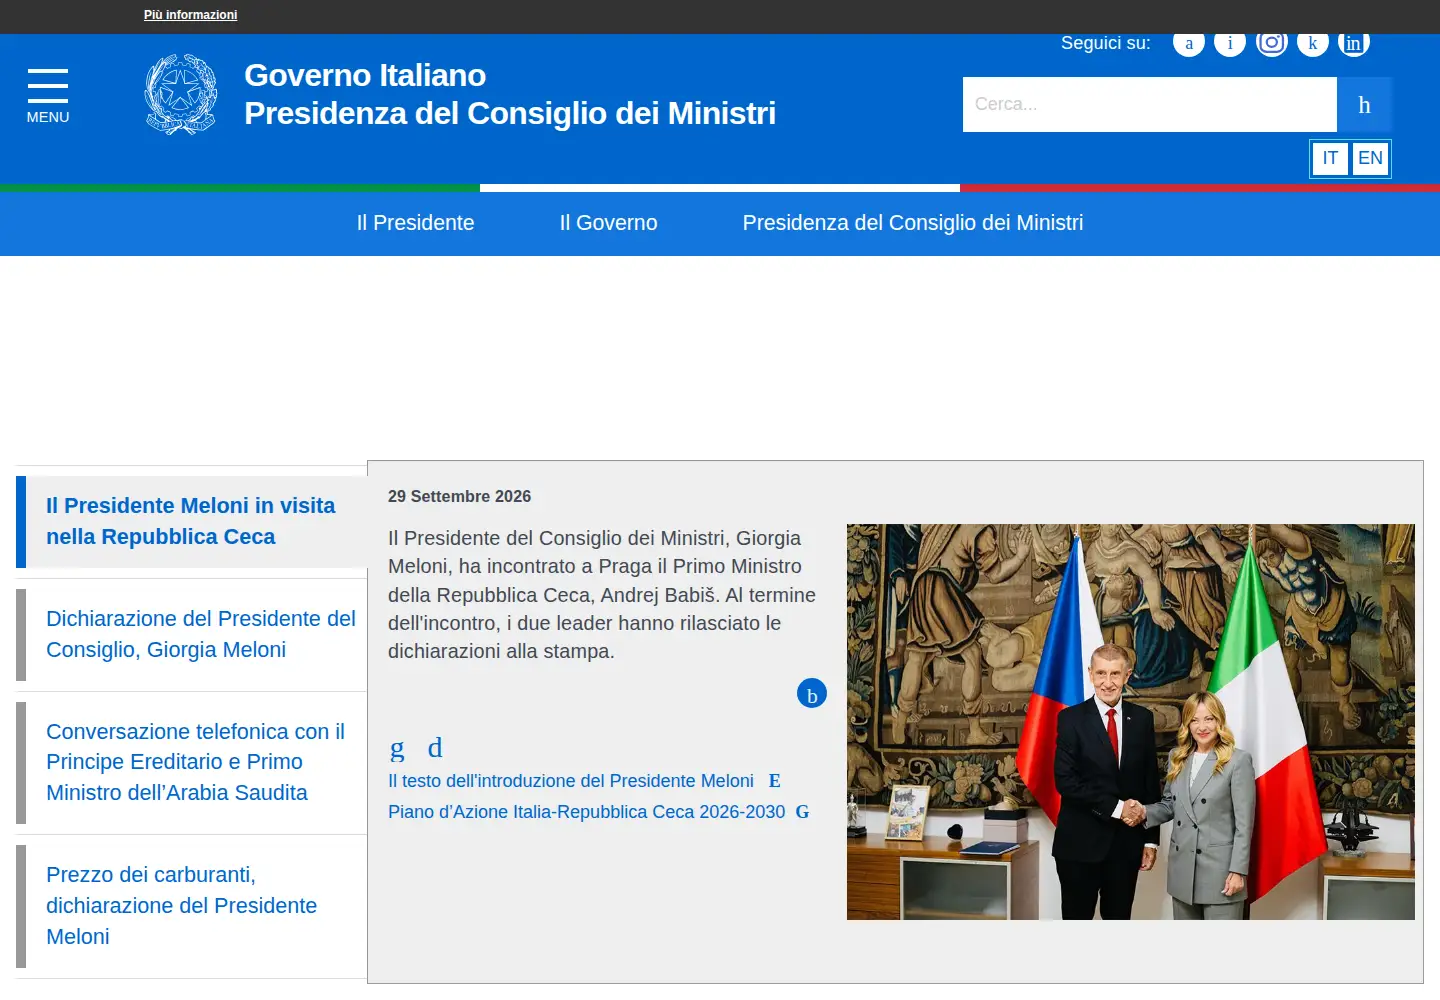Click the Italian Republic emblem logo
Screen dimensions: 1440x1000
(x=181, y=95)
